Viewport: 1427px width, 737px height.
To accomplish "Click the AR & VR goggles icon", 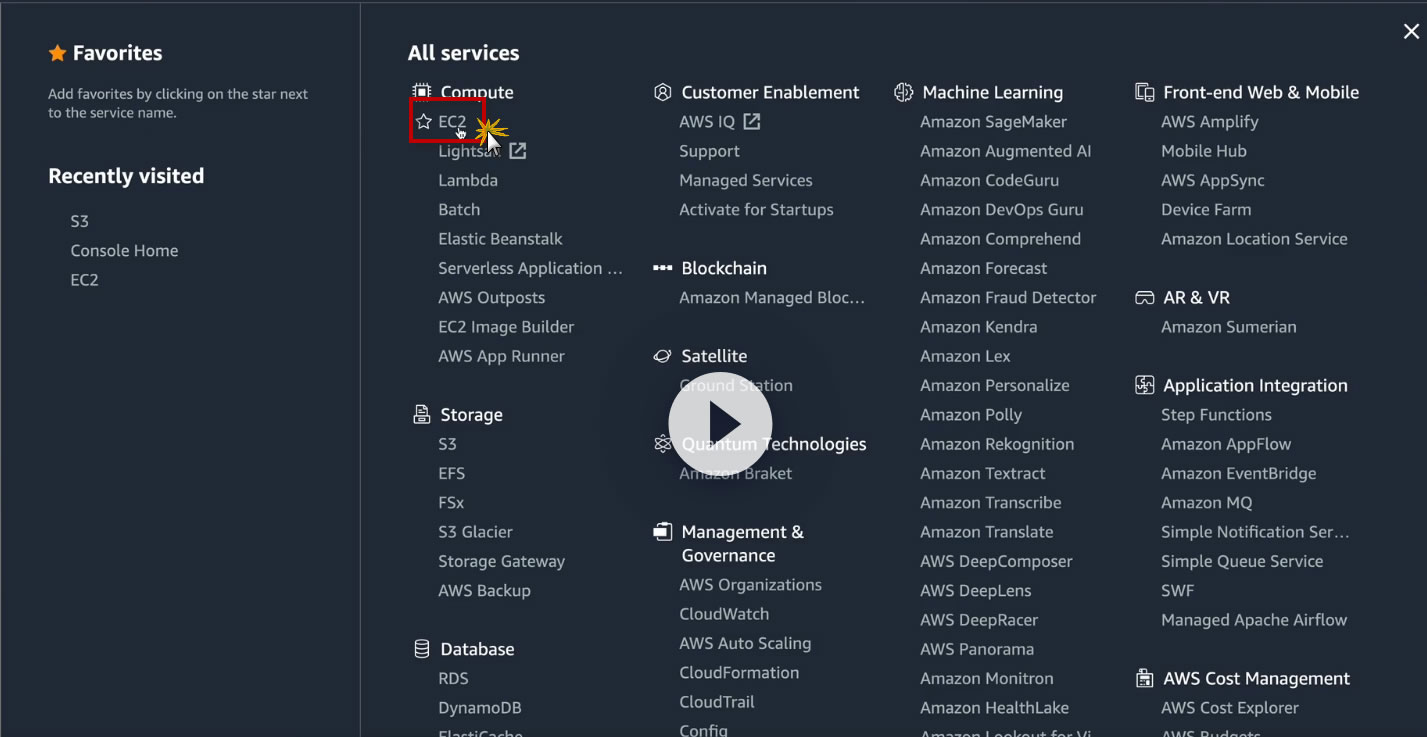I will [x=1145, y=298].
